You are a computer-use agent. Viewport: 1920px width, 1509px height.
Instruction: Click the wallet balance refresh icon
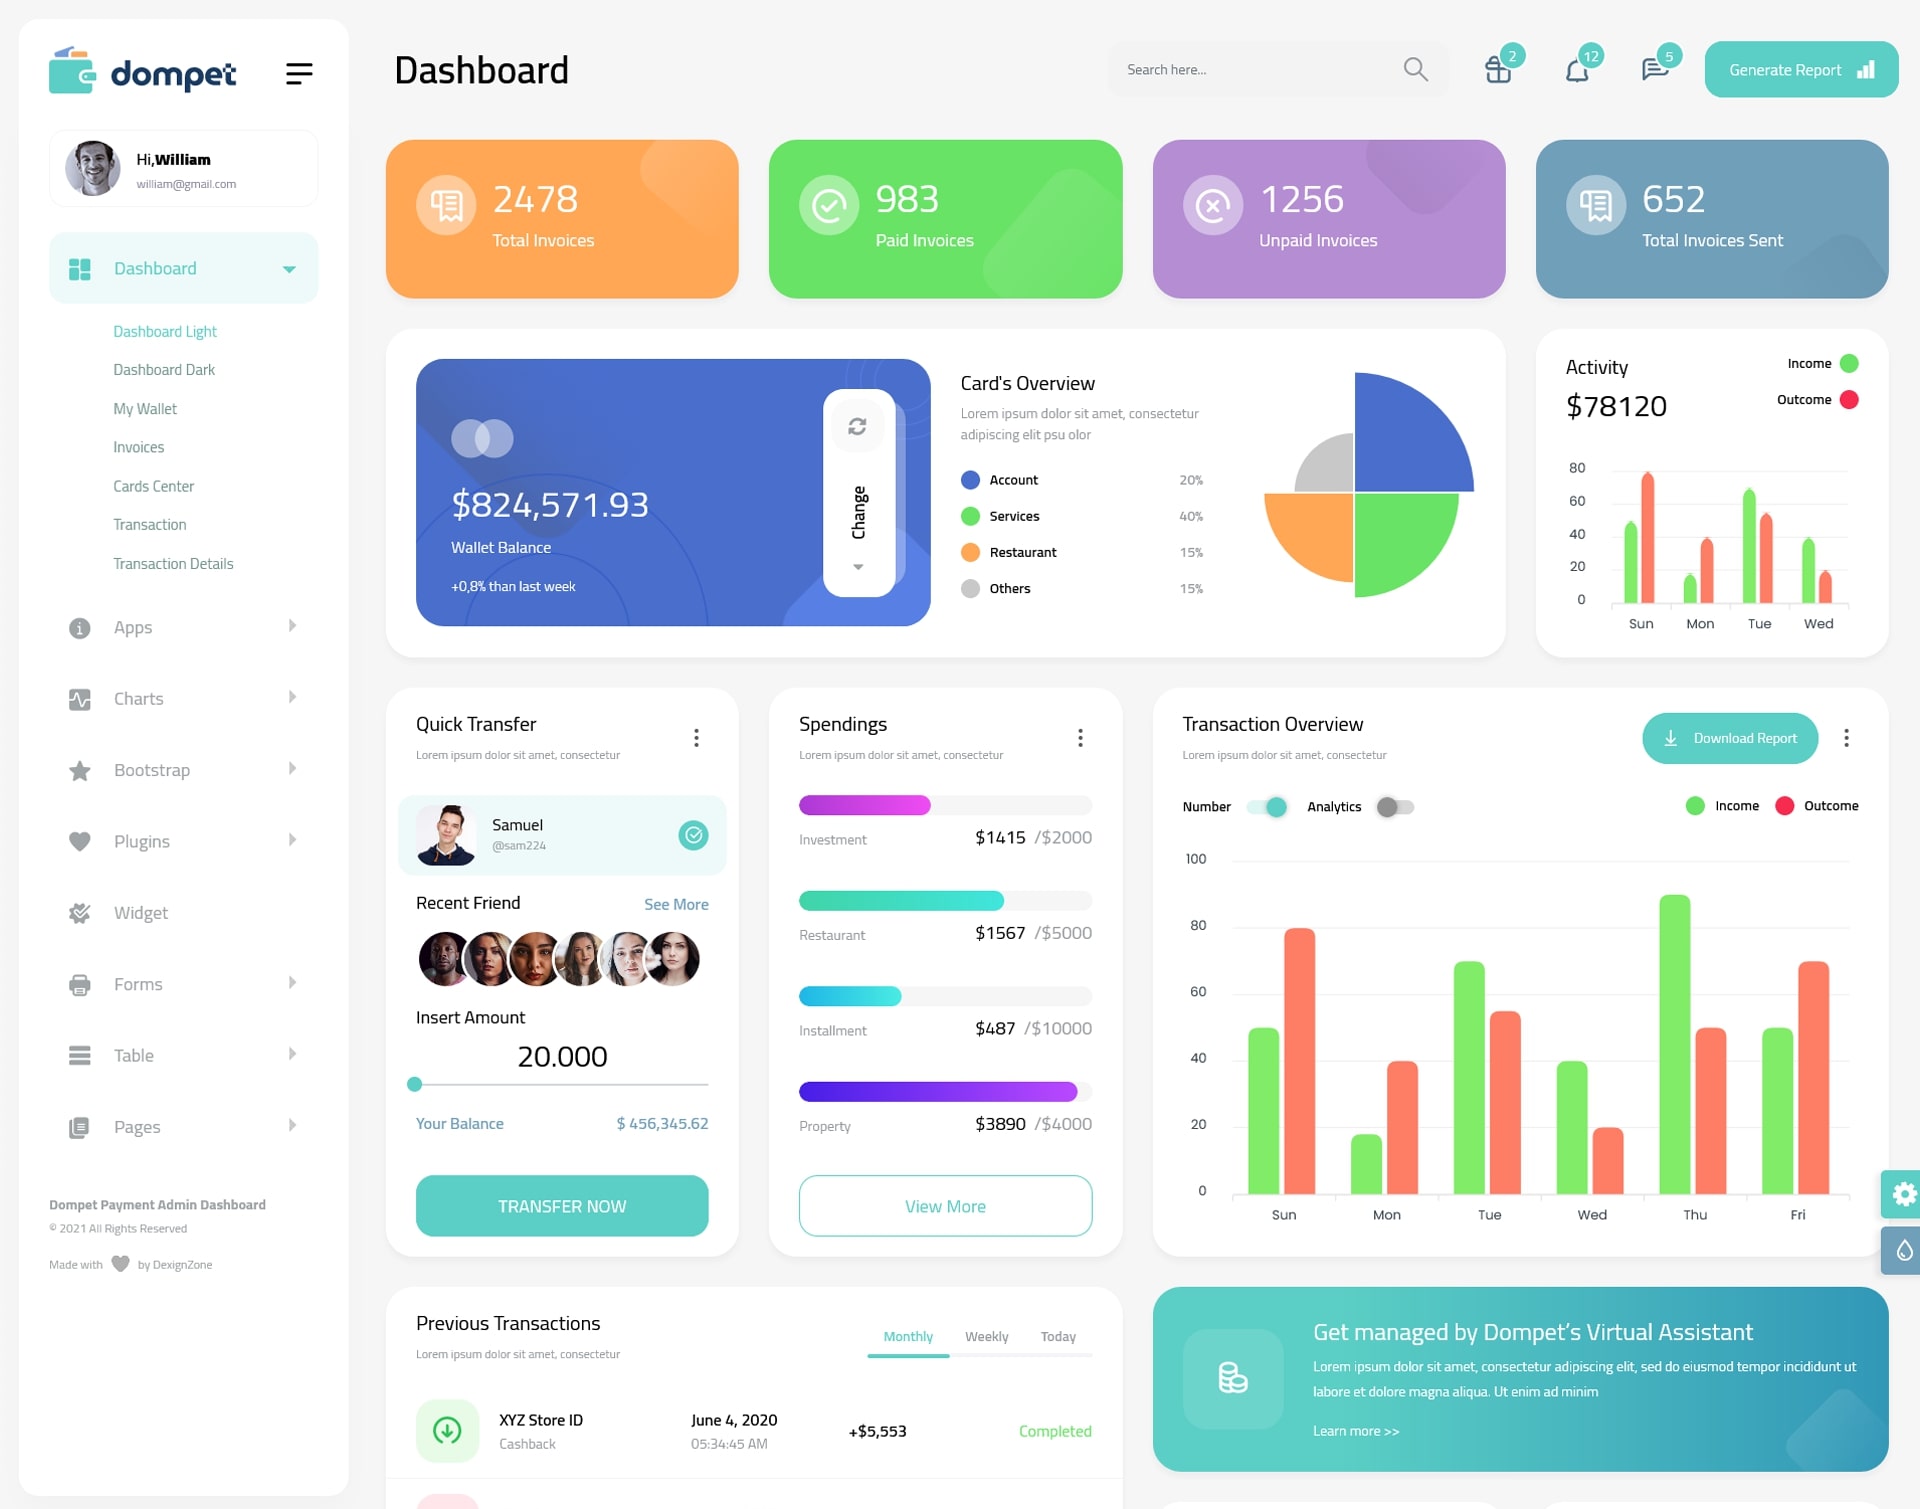coord(857,429)
